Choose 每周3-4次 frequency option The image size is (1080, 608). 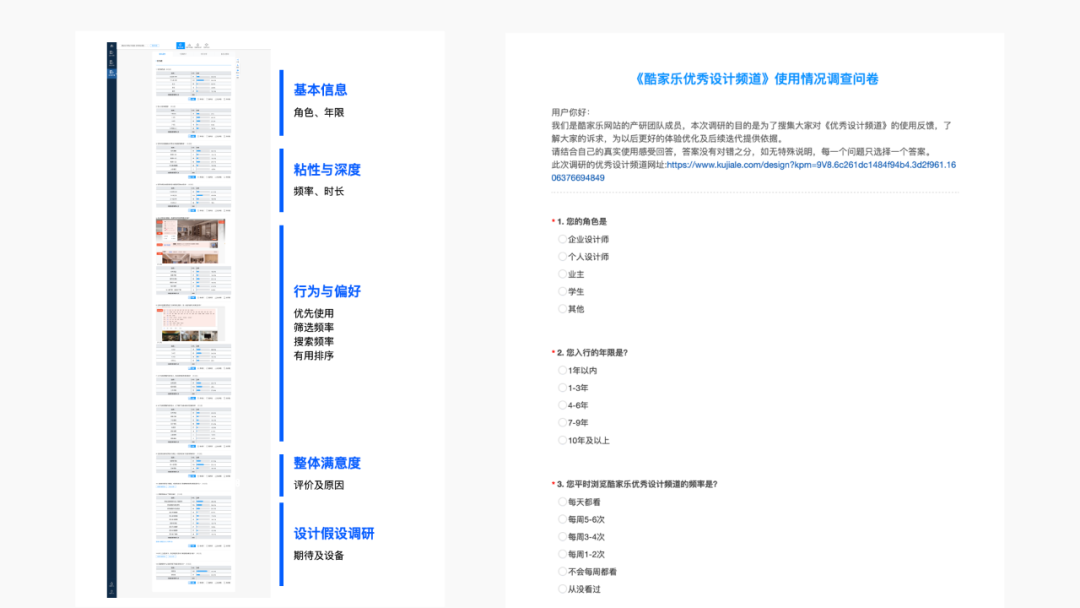coord(563,537)
